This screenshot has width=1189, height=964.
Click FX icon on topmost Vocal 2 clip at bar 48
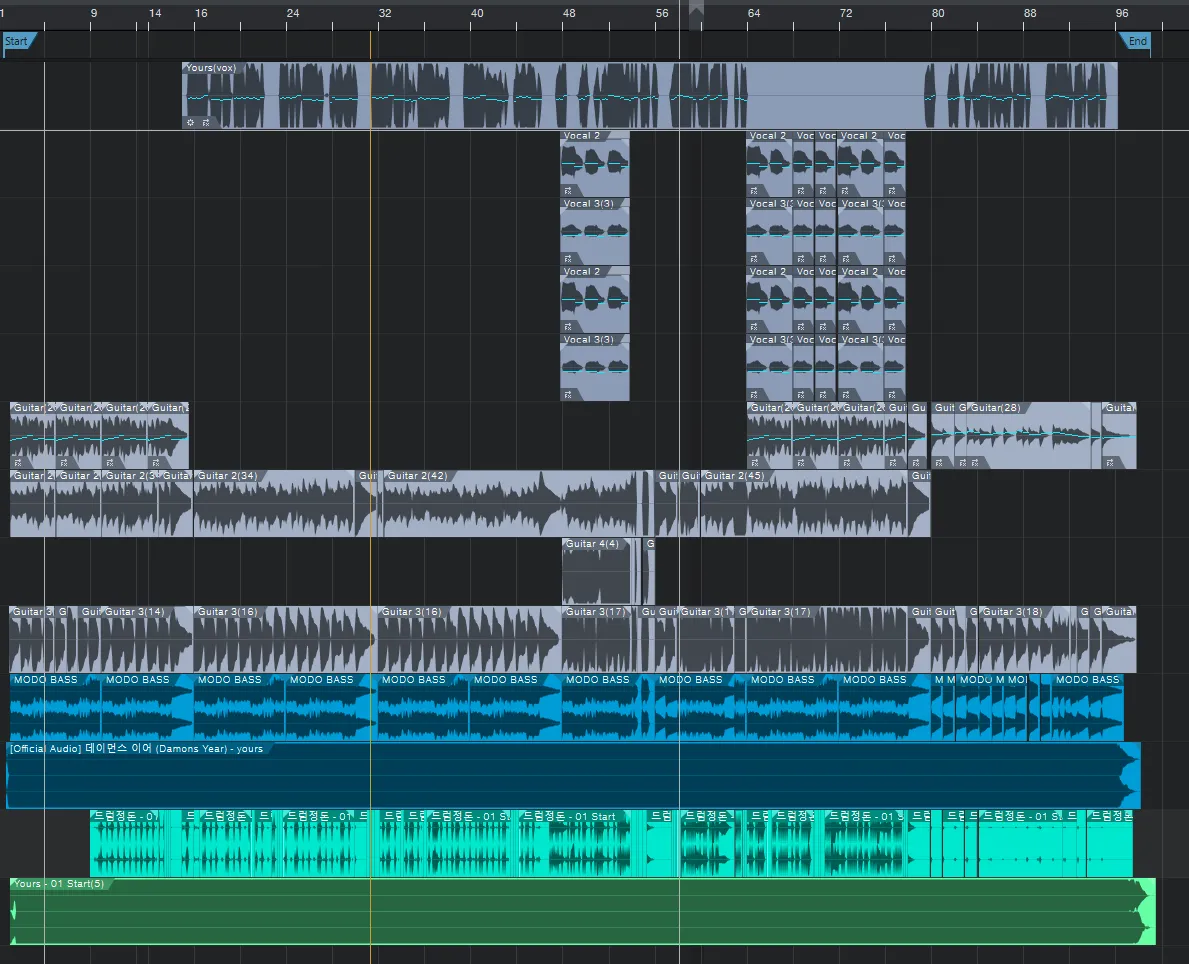coord(568,190)
